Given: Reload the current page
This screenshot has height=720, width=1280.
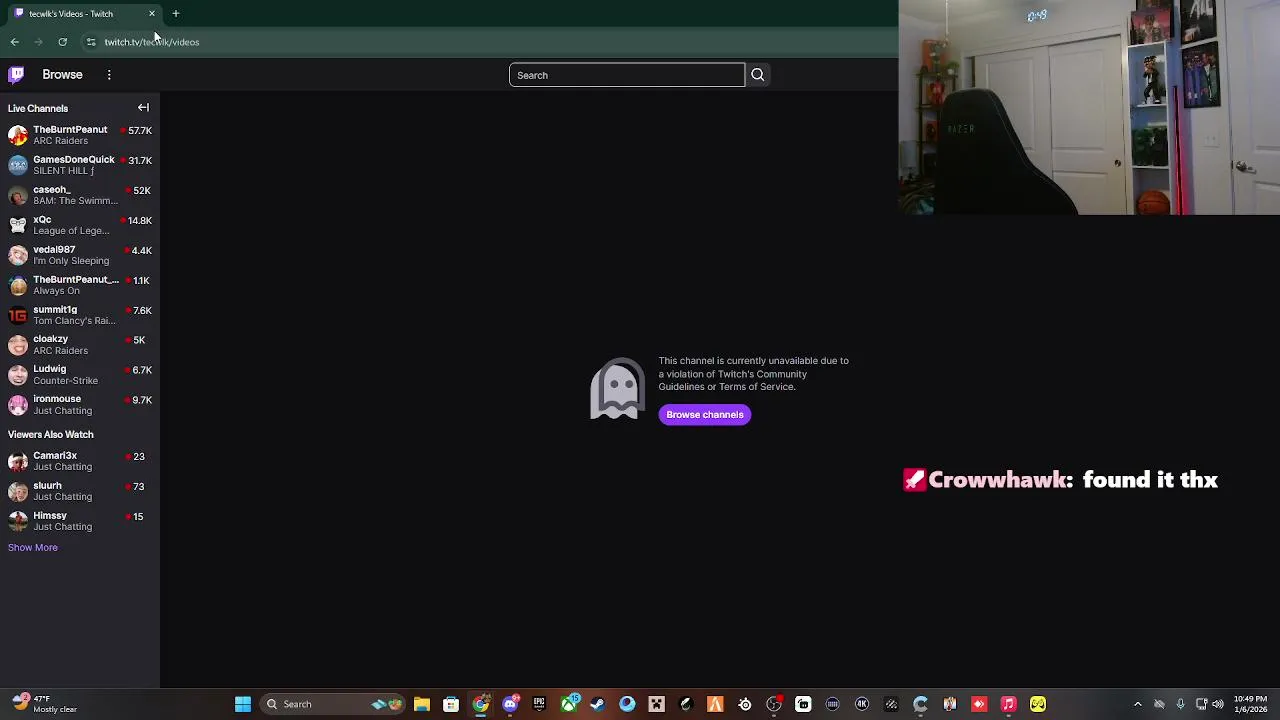Looking at the screenshot, I should coord(62,42).
